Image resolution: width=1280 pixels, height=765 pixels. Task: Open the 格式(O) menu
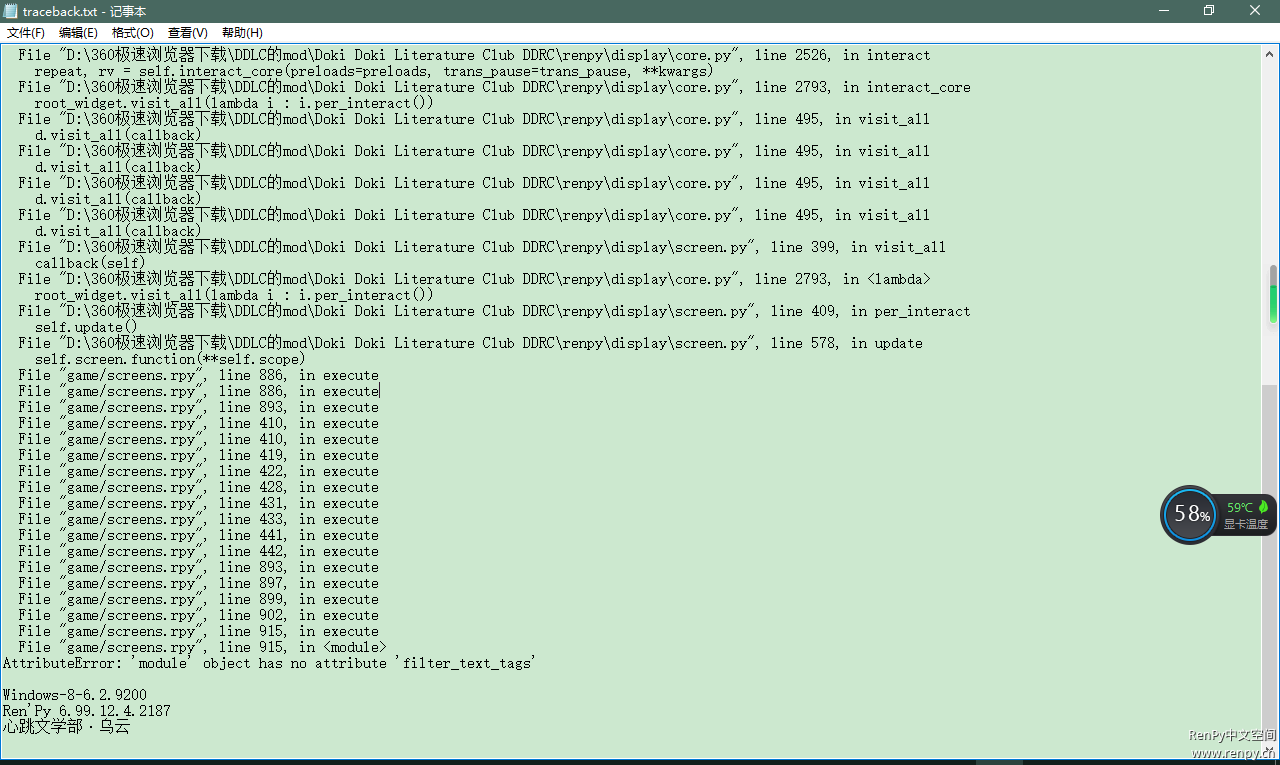[133, 33]
